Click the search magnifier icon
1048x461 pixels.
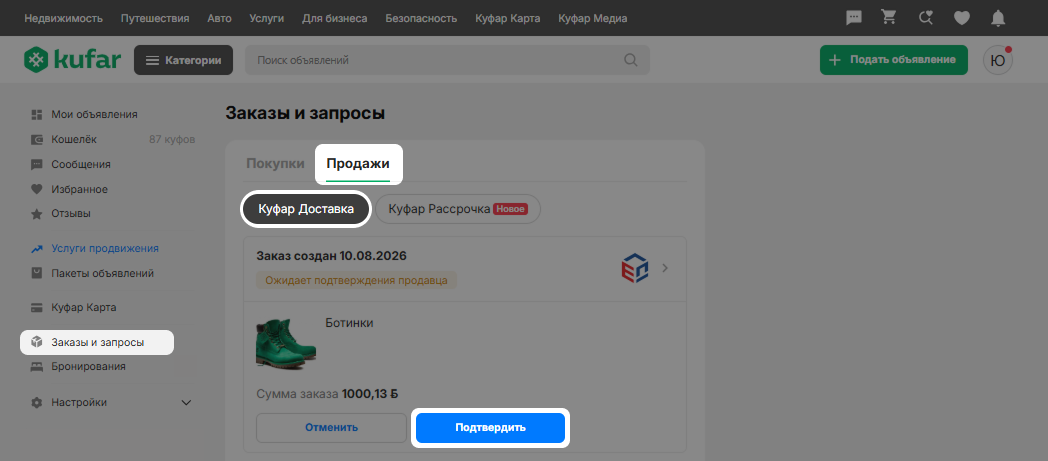click(630, 60)
